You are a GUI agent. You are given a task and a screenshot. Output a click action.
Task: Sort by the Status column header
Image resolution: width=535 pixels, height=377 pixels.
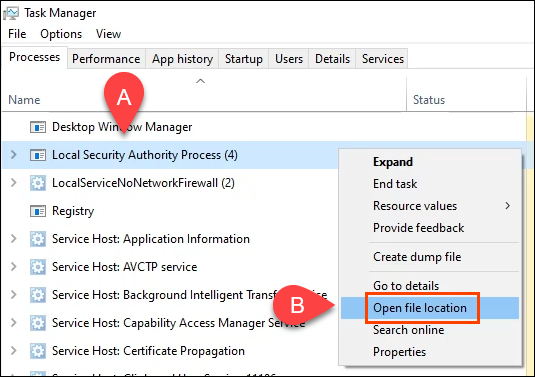[429, 100]
